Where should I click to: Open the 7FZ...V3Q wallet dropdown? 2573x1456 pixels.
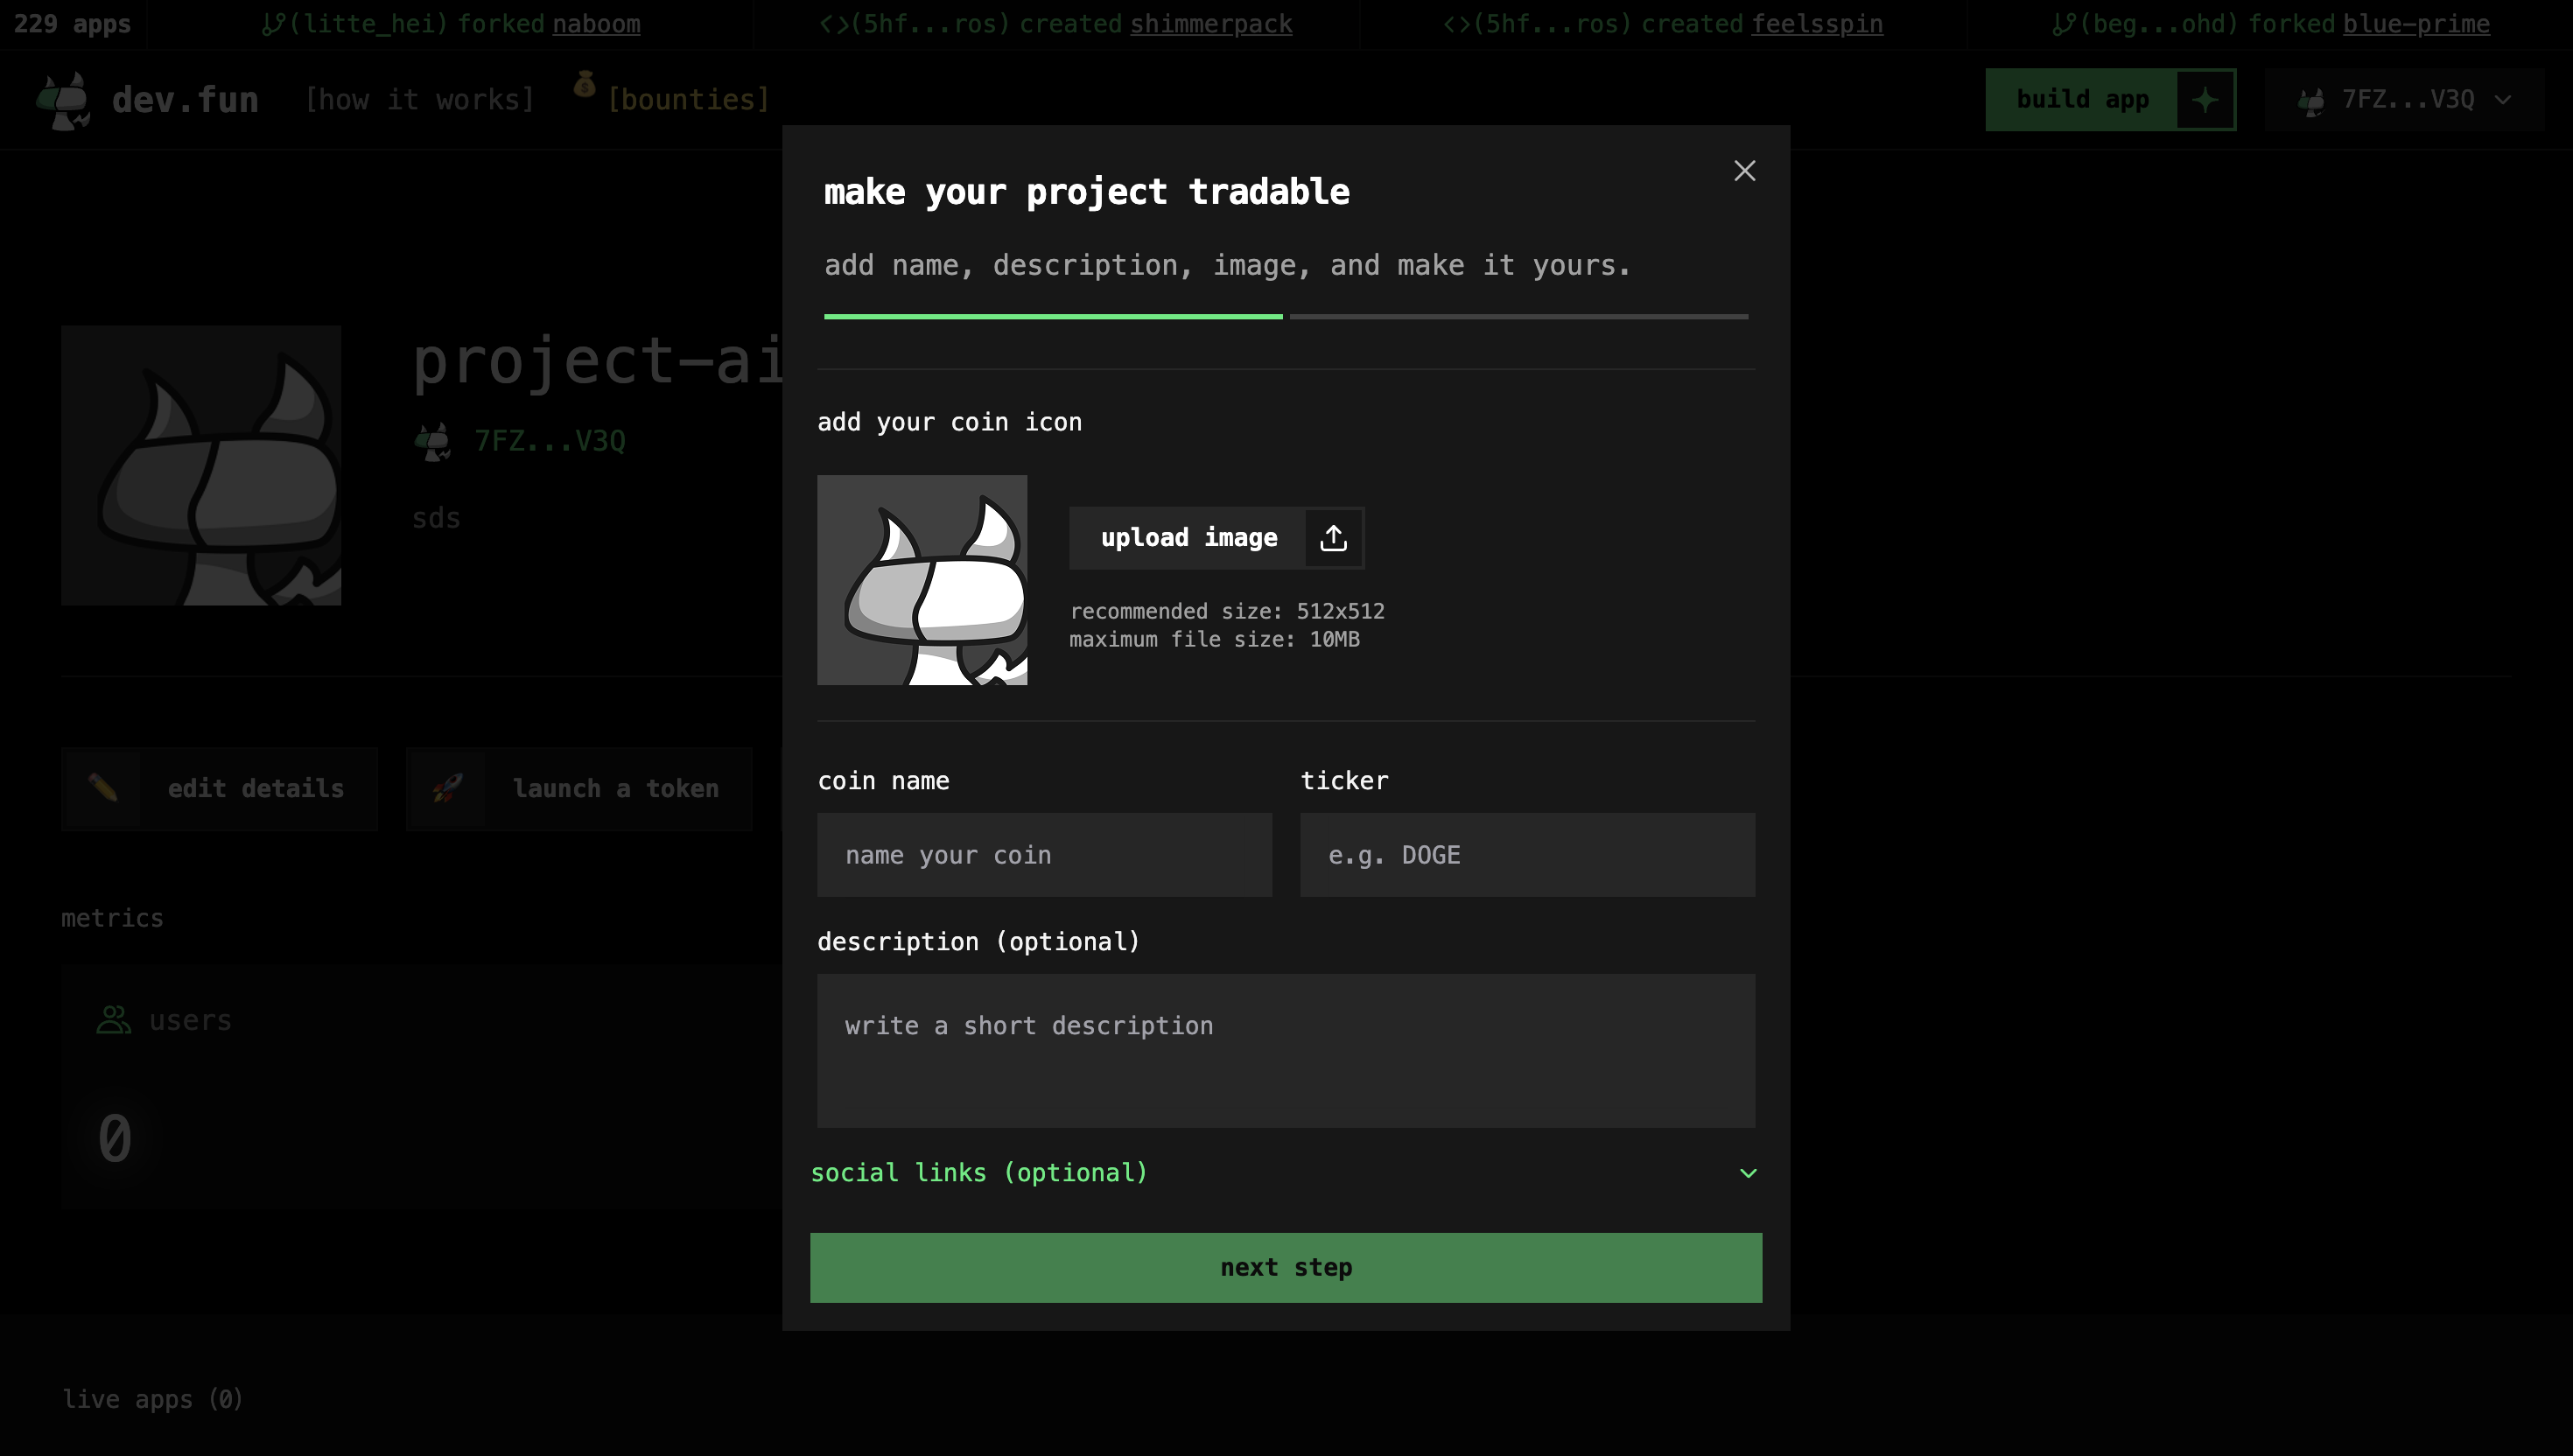tap(2405, 100)
